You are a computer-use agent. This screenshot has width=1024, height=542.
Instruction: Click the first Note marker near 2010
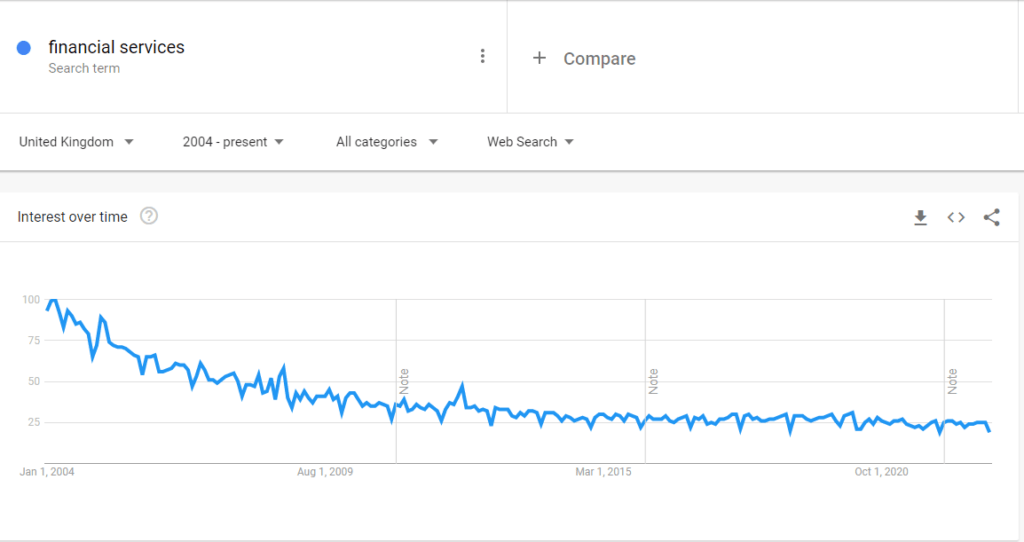click(x=404, y=381)
